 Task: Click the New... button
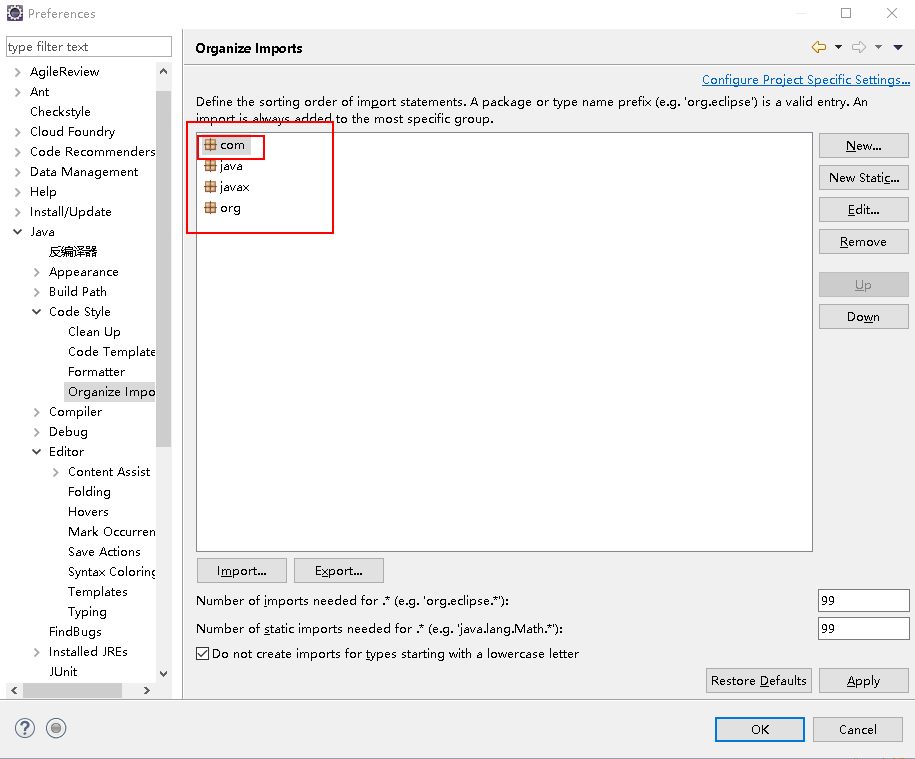pos(864,146)
